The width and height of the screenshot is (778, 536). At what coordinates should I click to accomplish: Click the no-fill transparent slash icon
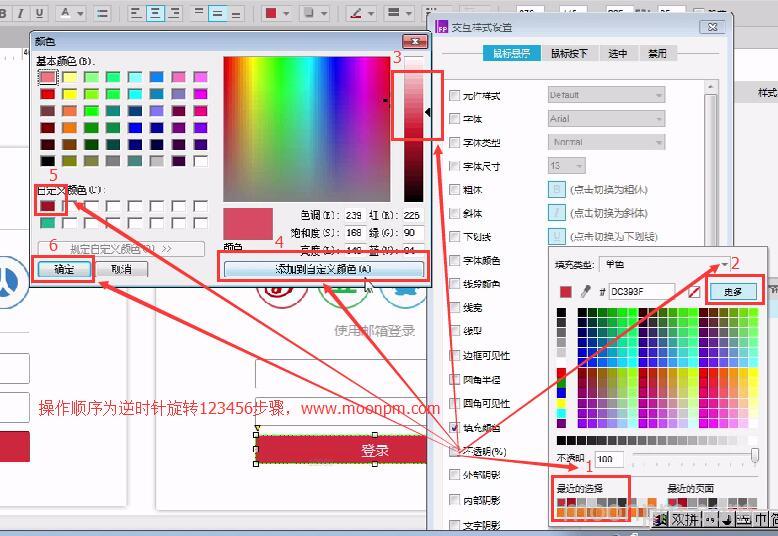[x=695, y=292]
